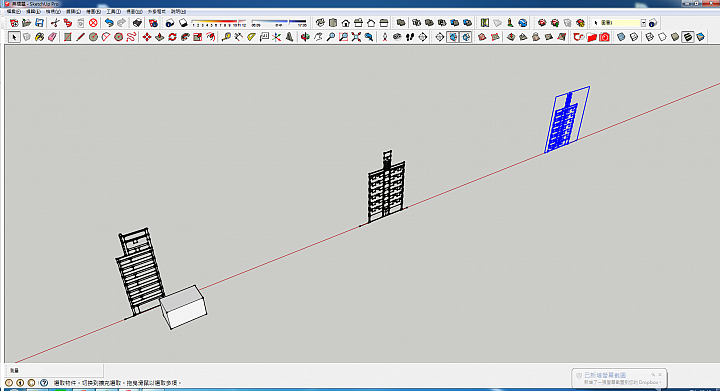Select the Tape Measure tool
The height and width of the screenshot is (391, 720).
[226, 37]
